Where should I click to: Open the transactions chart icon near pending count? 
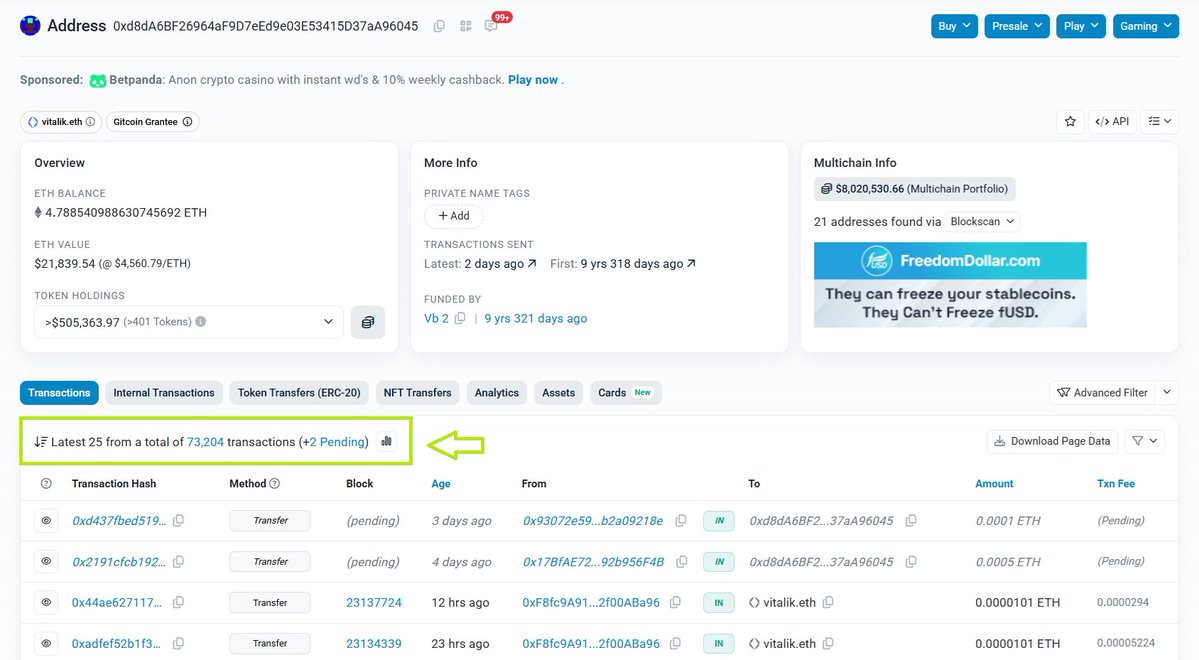pyautogui.click(x=387, y=440)
